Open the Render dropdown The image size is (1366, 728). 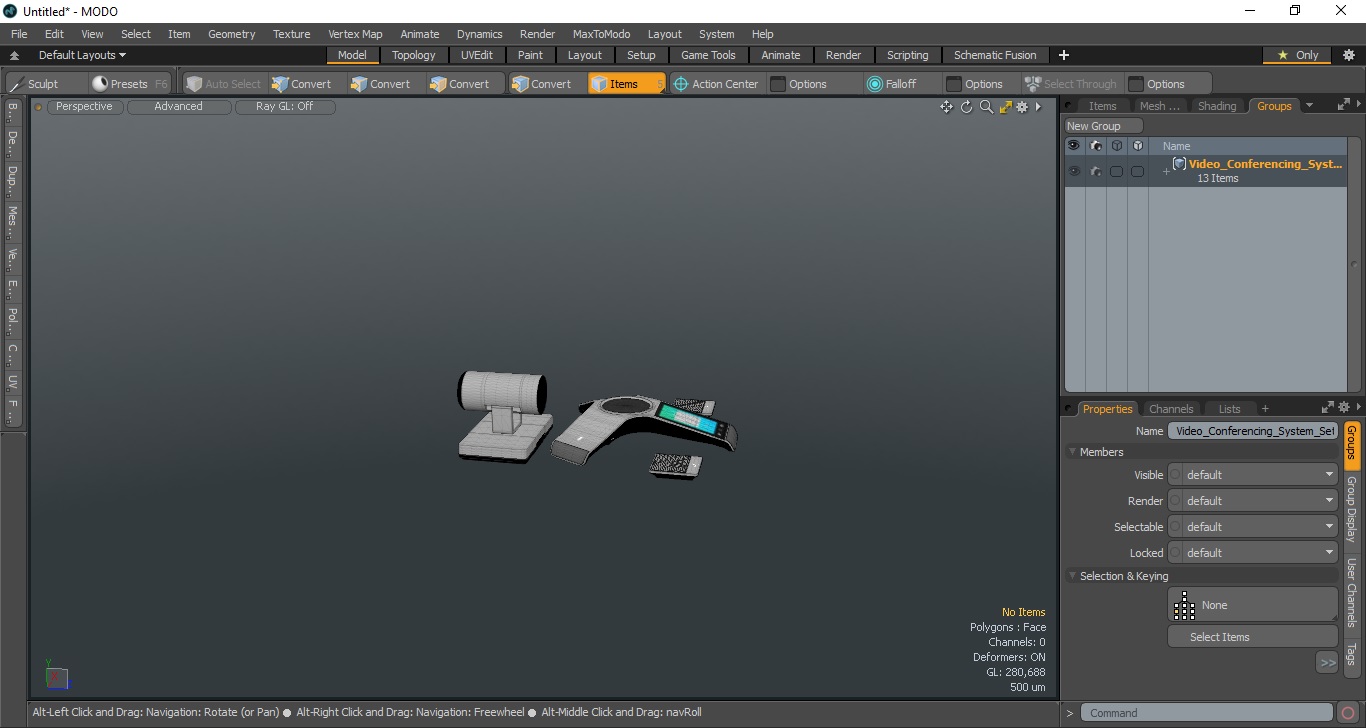(x=1253, y=501)
